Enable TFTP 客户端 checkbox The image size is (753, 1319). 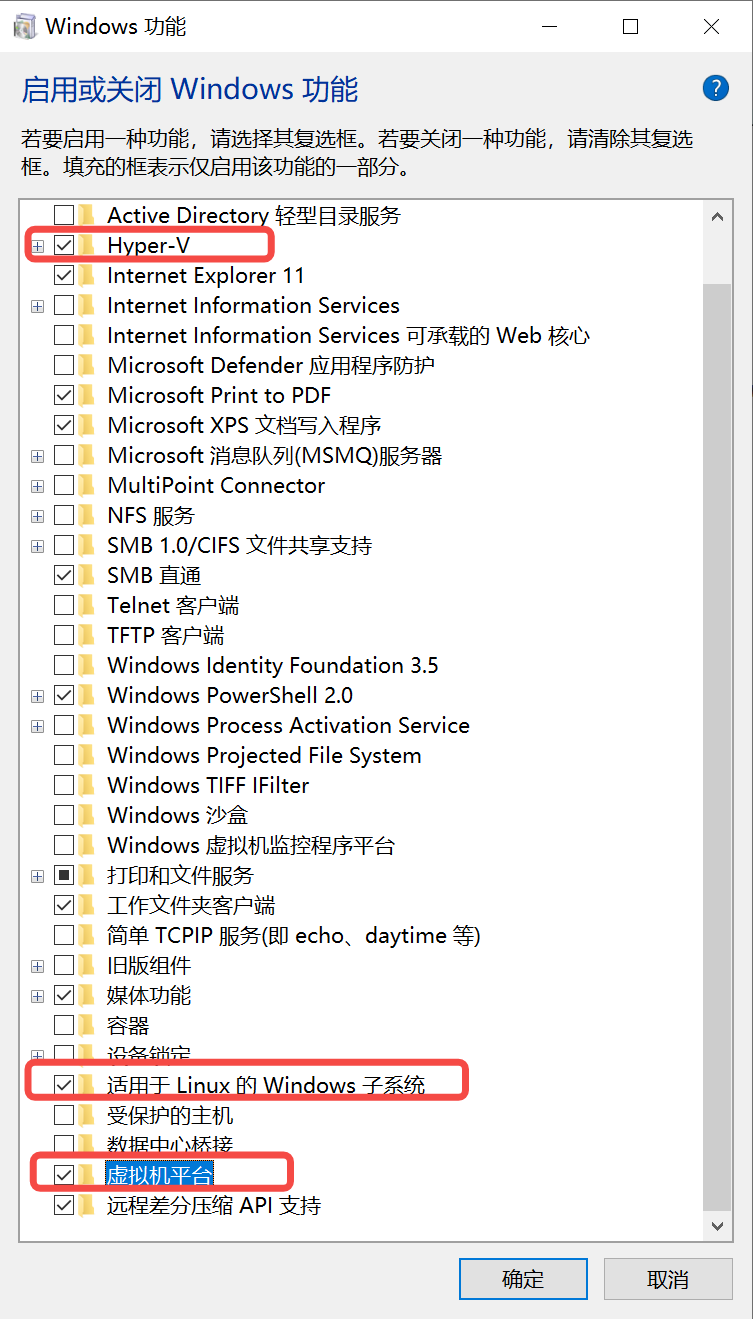(64, 635)
